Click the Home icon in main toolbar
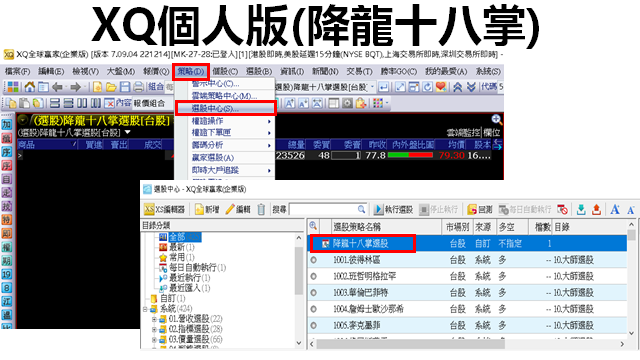The image size is (640, 360). (x=30, y=87)
